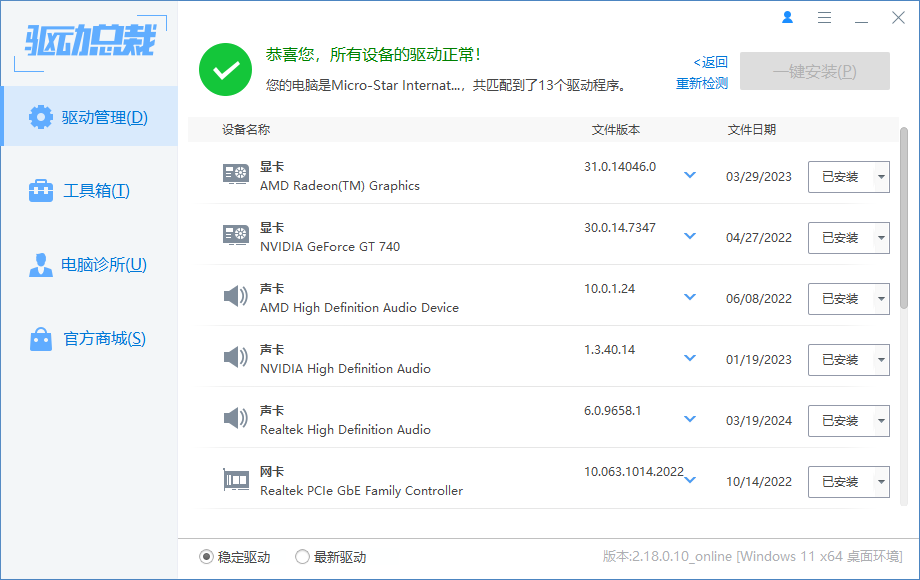Click the green checkmark status icon

(225, 70)
